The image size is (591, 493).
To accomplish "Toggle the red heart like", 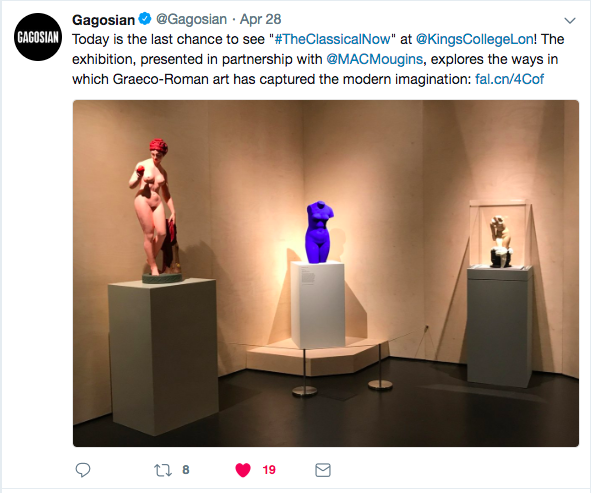I will coord(243,470).
